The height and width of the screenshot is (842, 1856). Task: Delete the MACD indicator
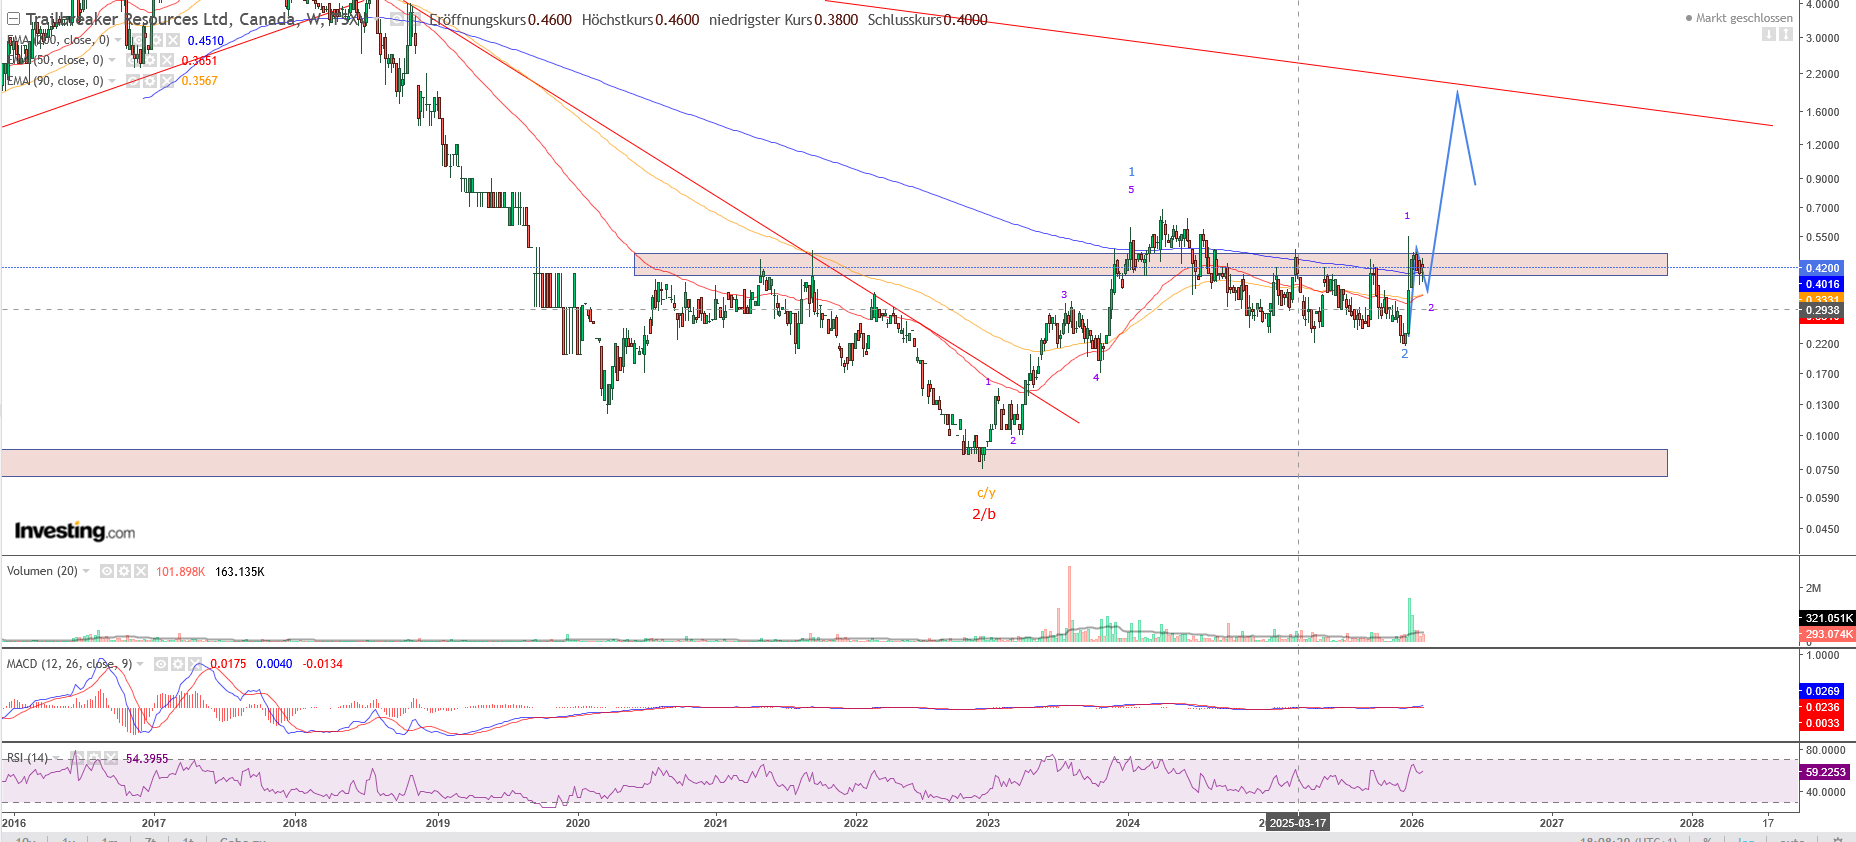pyautogui.click(x=194, y=664)
